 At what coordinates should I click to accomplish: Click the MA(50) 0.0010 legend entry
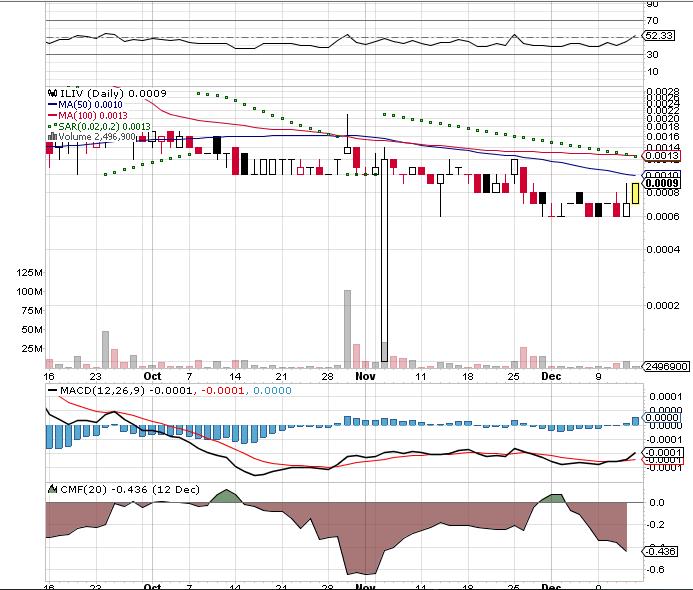tap(85, 104)
